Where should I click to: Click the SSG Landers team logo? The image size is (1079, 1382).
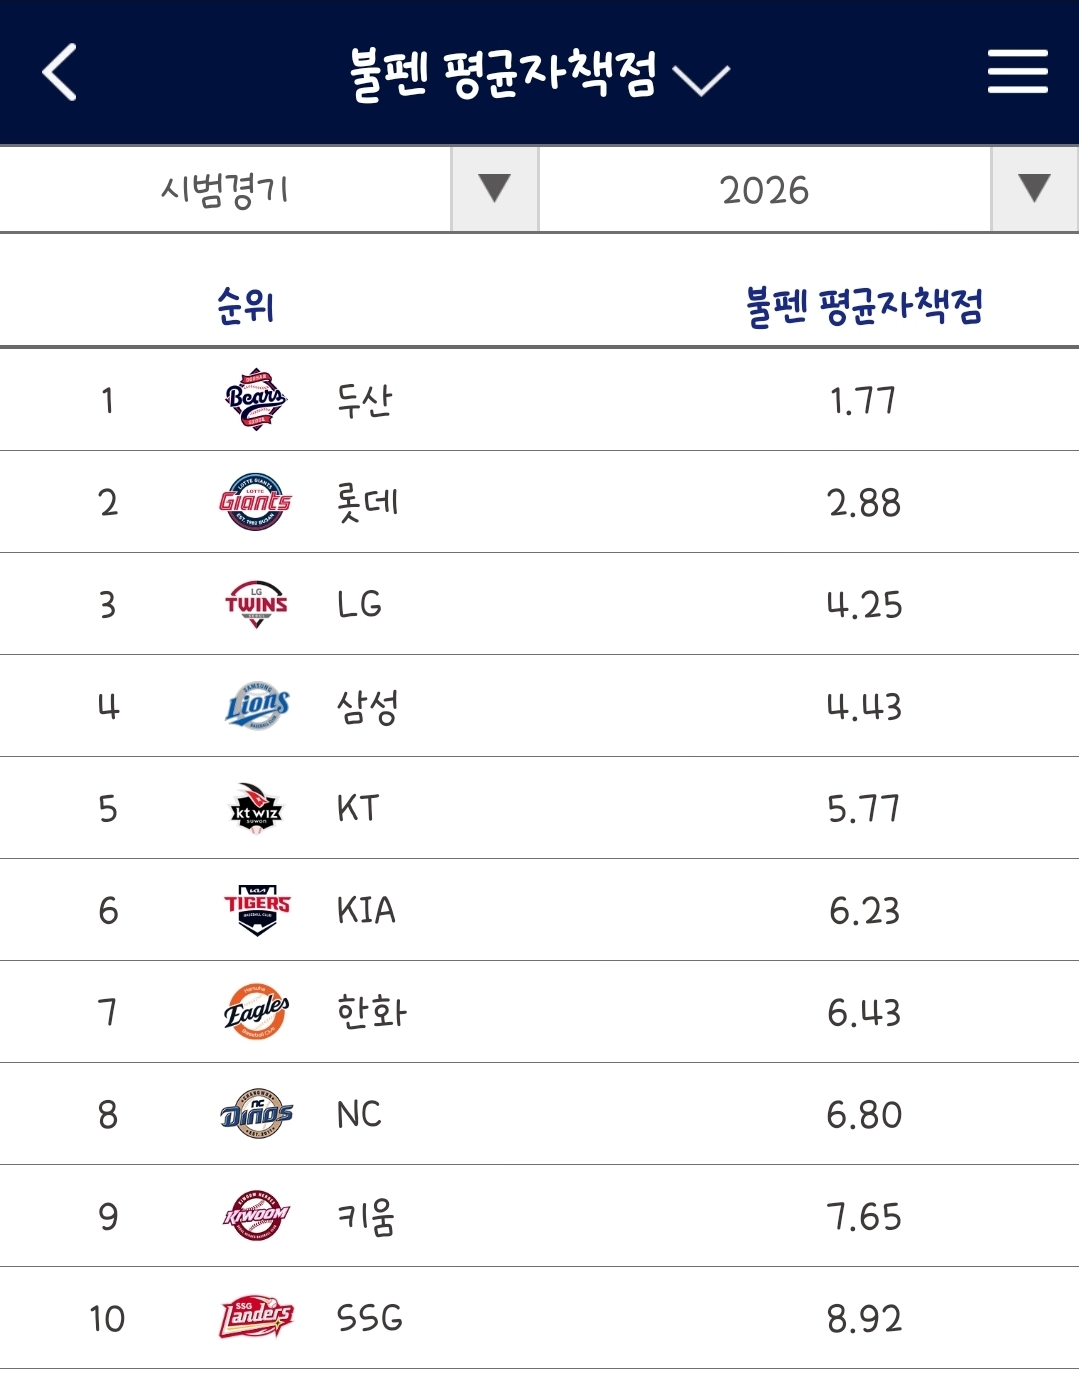256,1318
